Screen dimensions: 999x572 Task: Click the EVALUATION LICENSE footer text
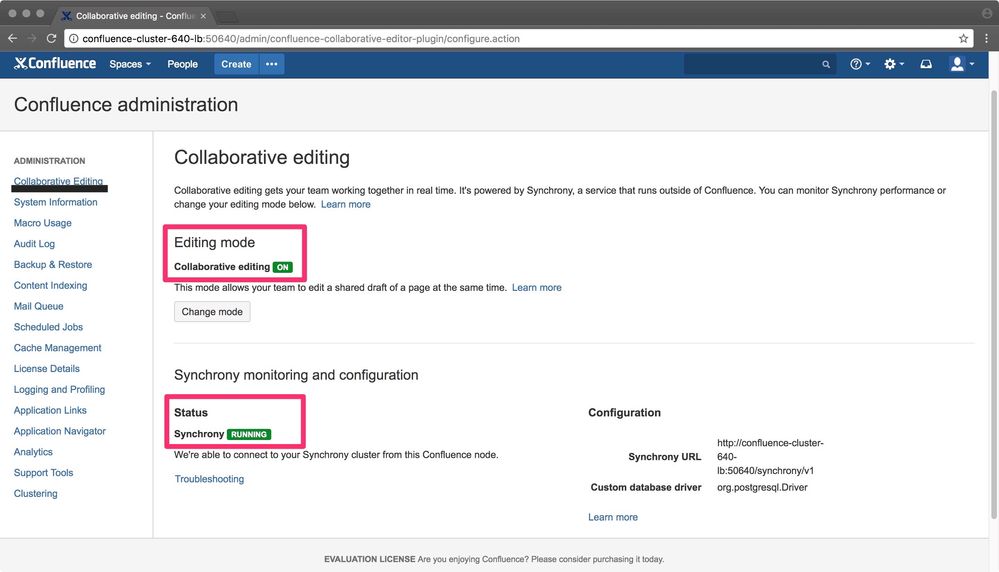pos(370,559)
